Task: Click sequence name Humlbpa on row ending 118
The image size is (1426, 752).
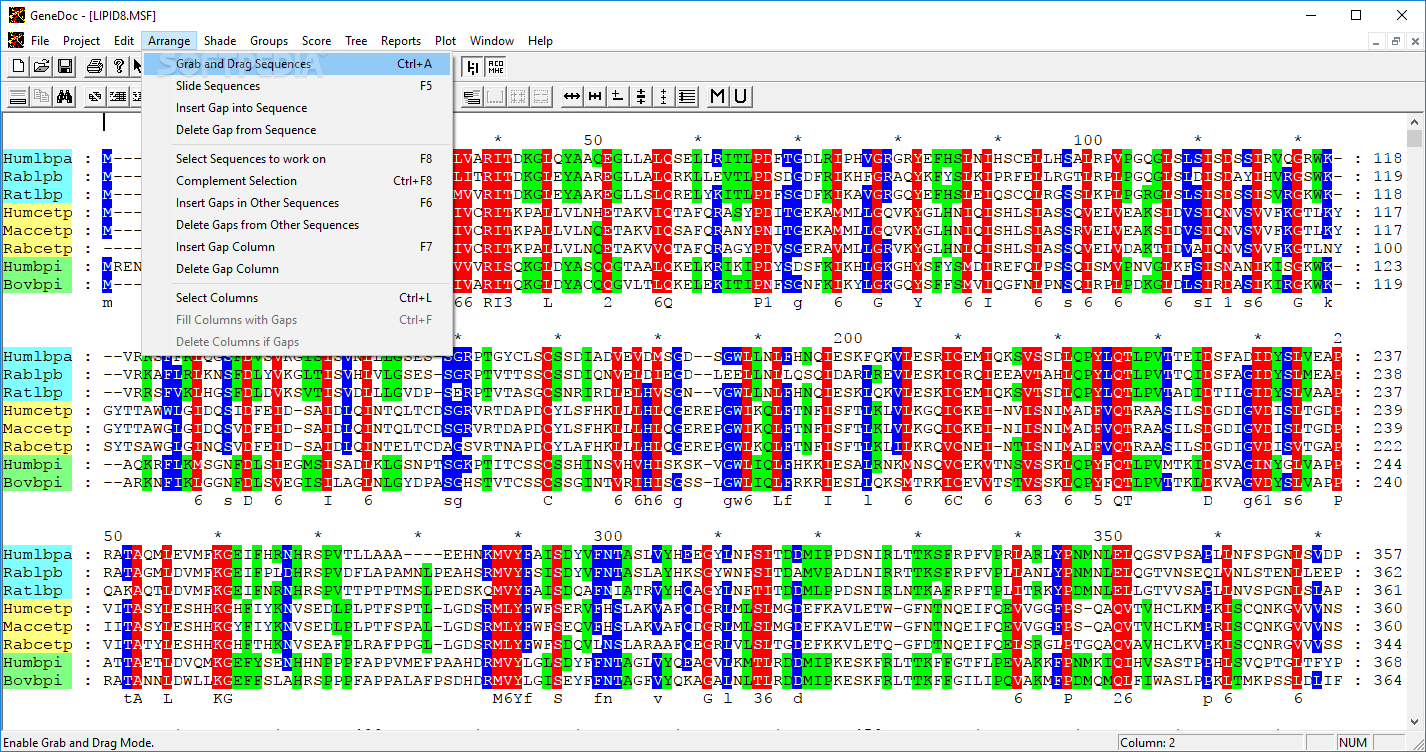Action: click(x=38, y=159)
